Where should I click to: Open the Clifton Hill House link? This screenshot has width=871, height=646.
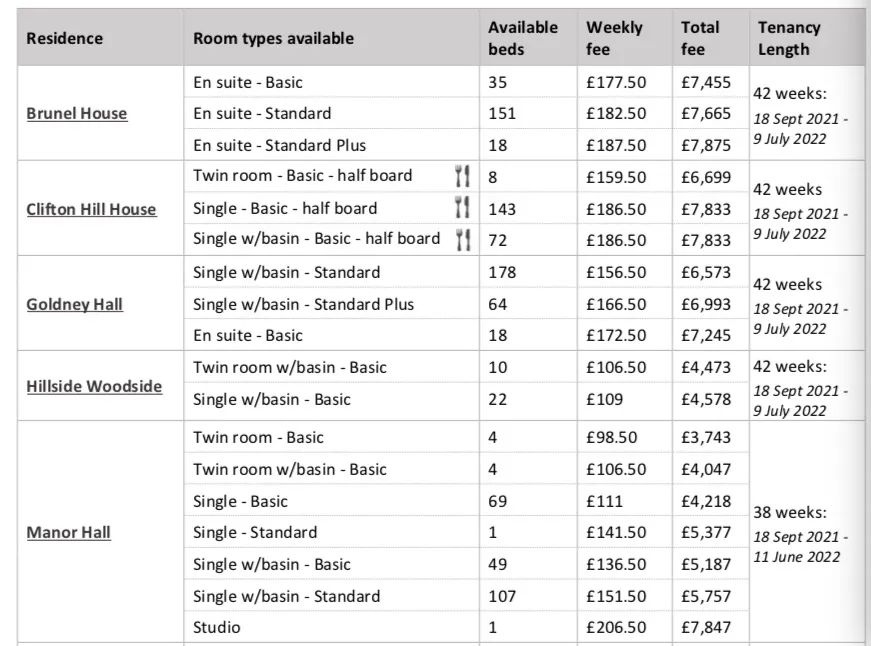click(91, 209)
